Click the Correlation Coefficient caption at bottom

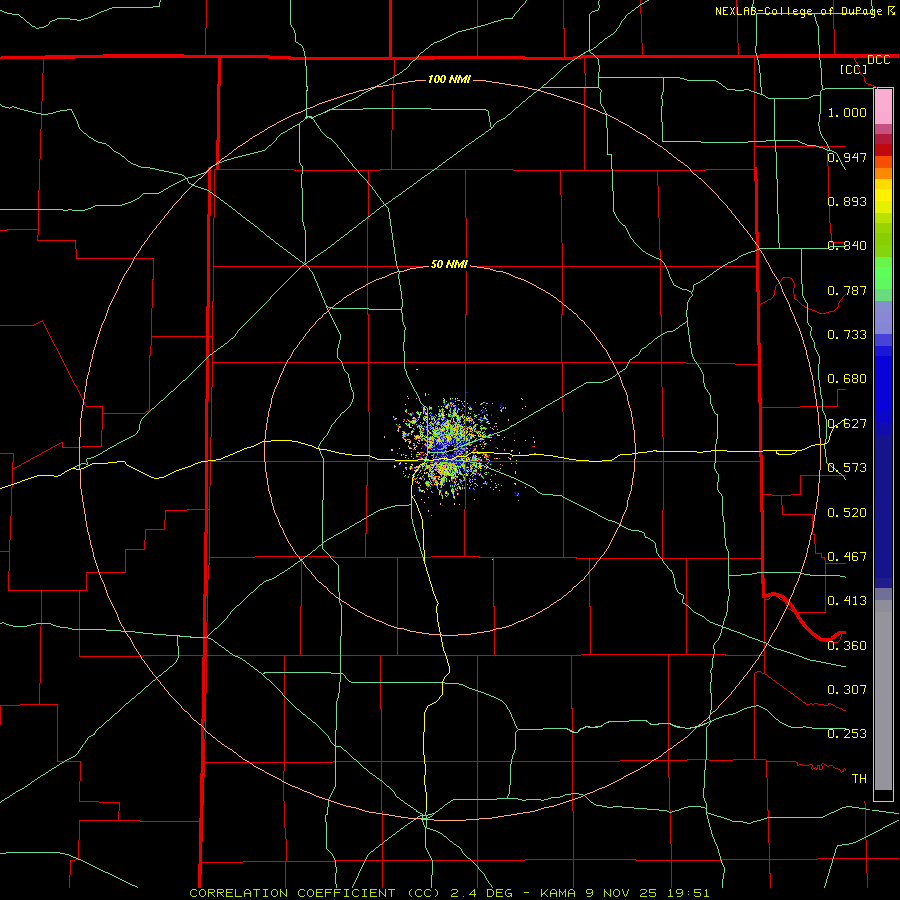point(449,893)
